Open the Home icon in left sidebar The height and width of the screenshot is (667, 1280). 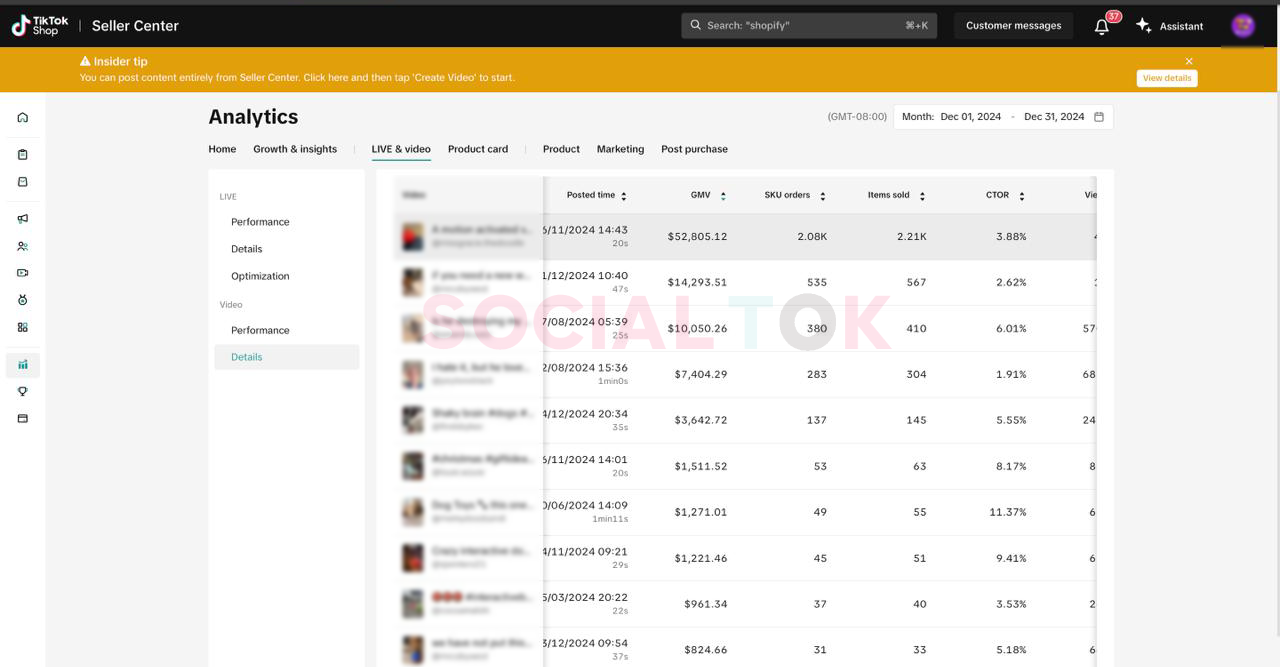(23, 118)
